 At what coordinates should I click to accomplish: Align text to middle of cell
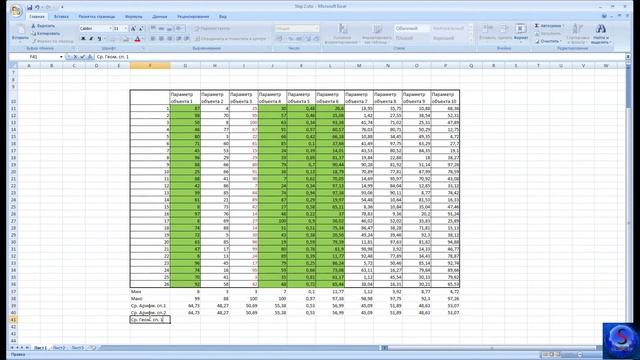[162, 29]
